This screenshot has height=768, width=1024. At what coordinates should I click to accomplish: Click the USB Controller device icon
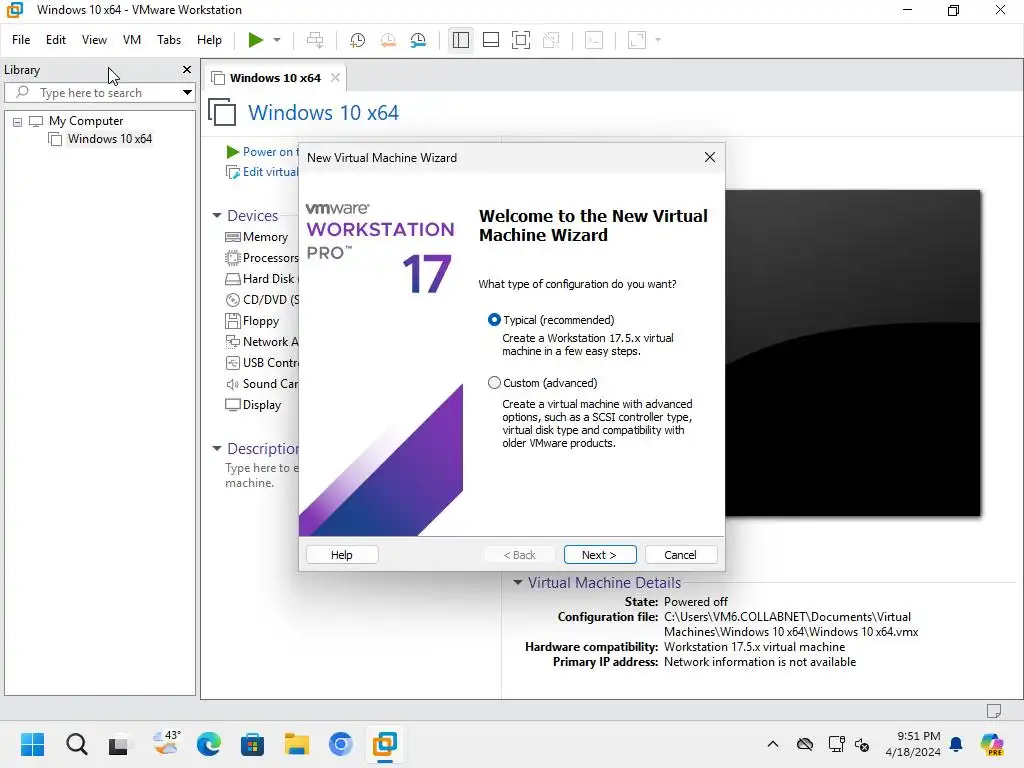click(x=232, y=362)
